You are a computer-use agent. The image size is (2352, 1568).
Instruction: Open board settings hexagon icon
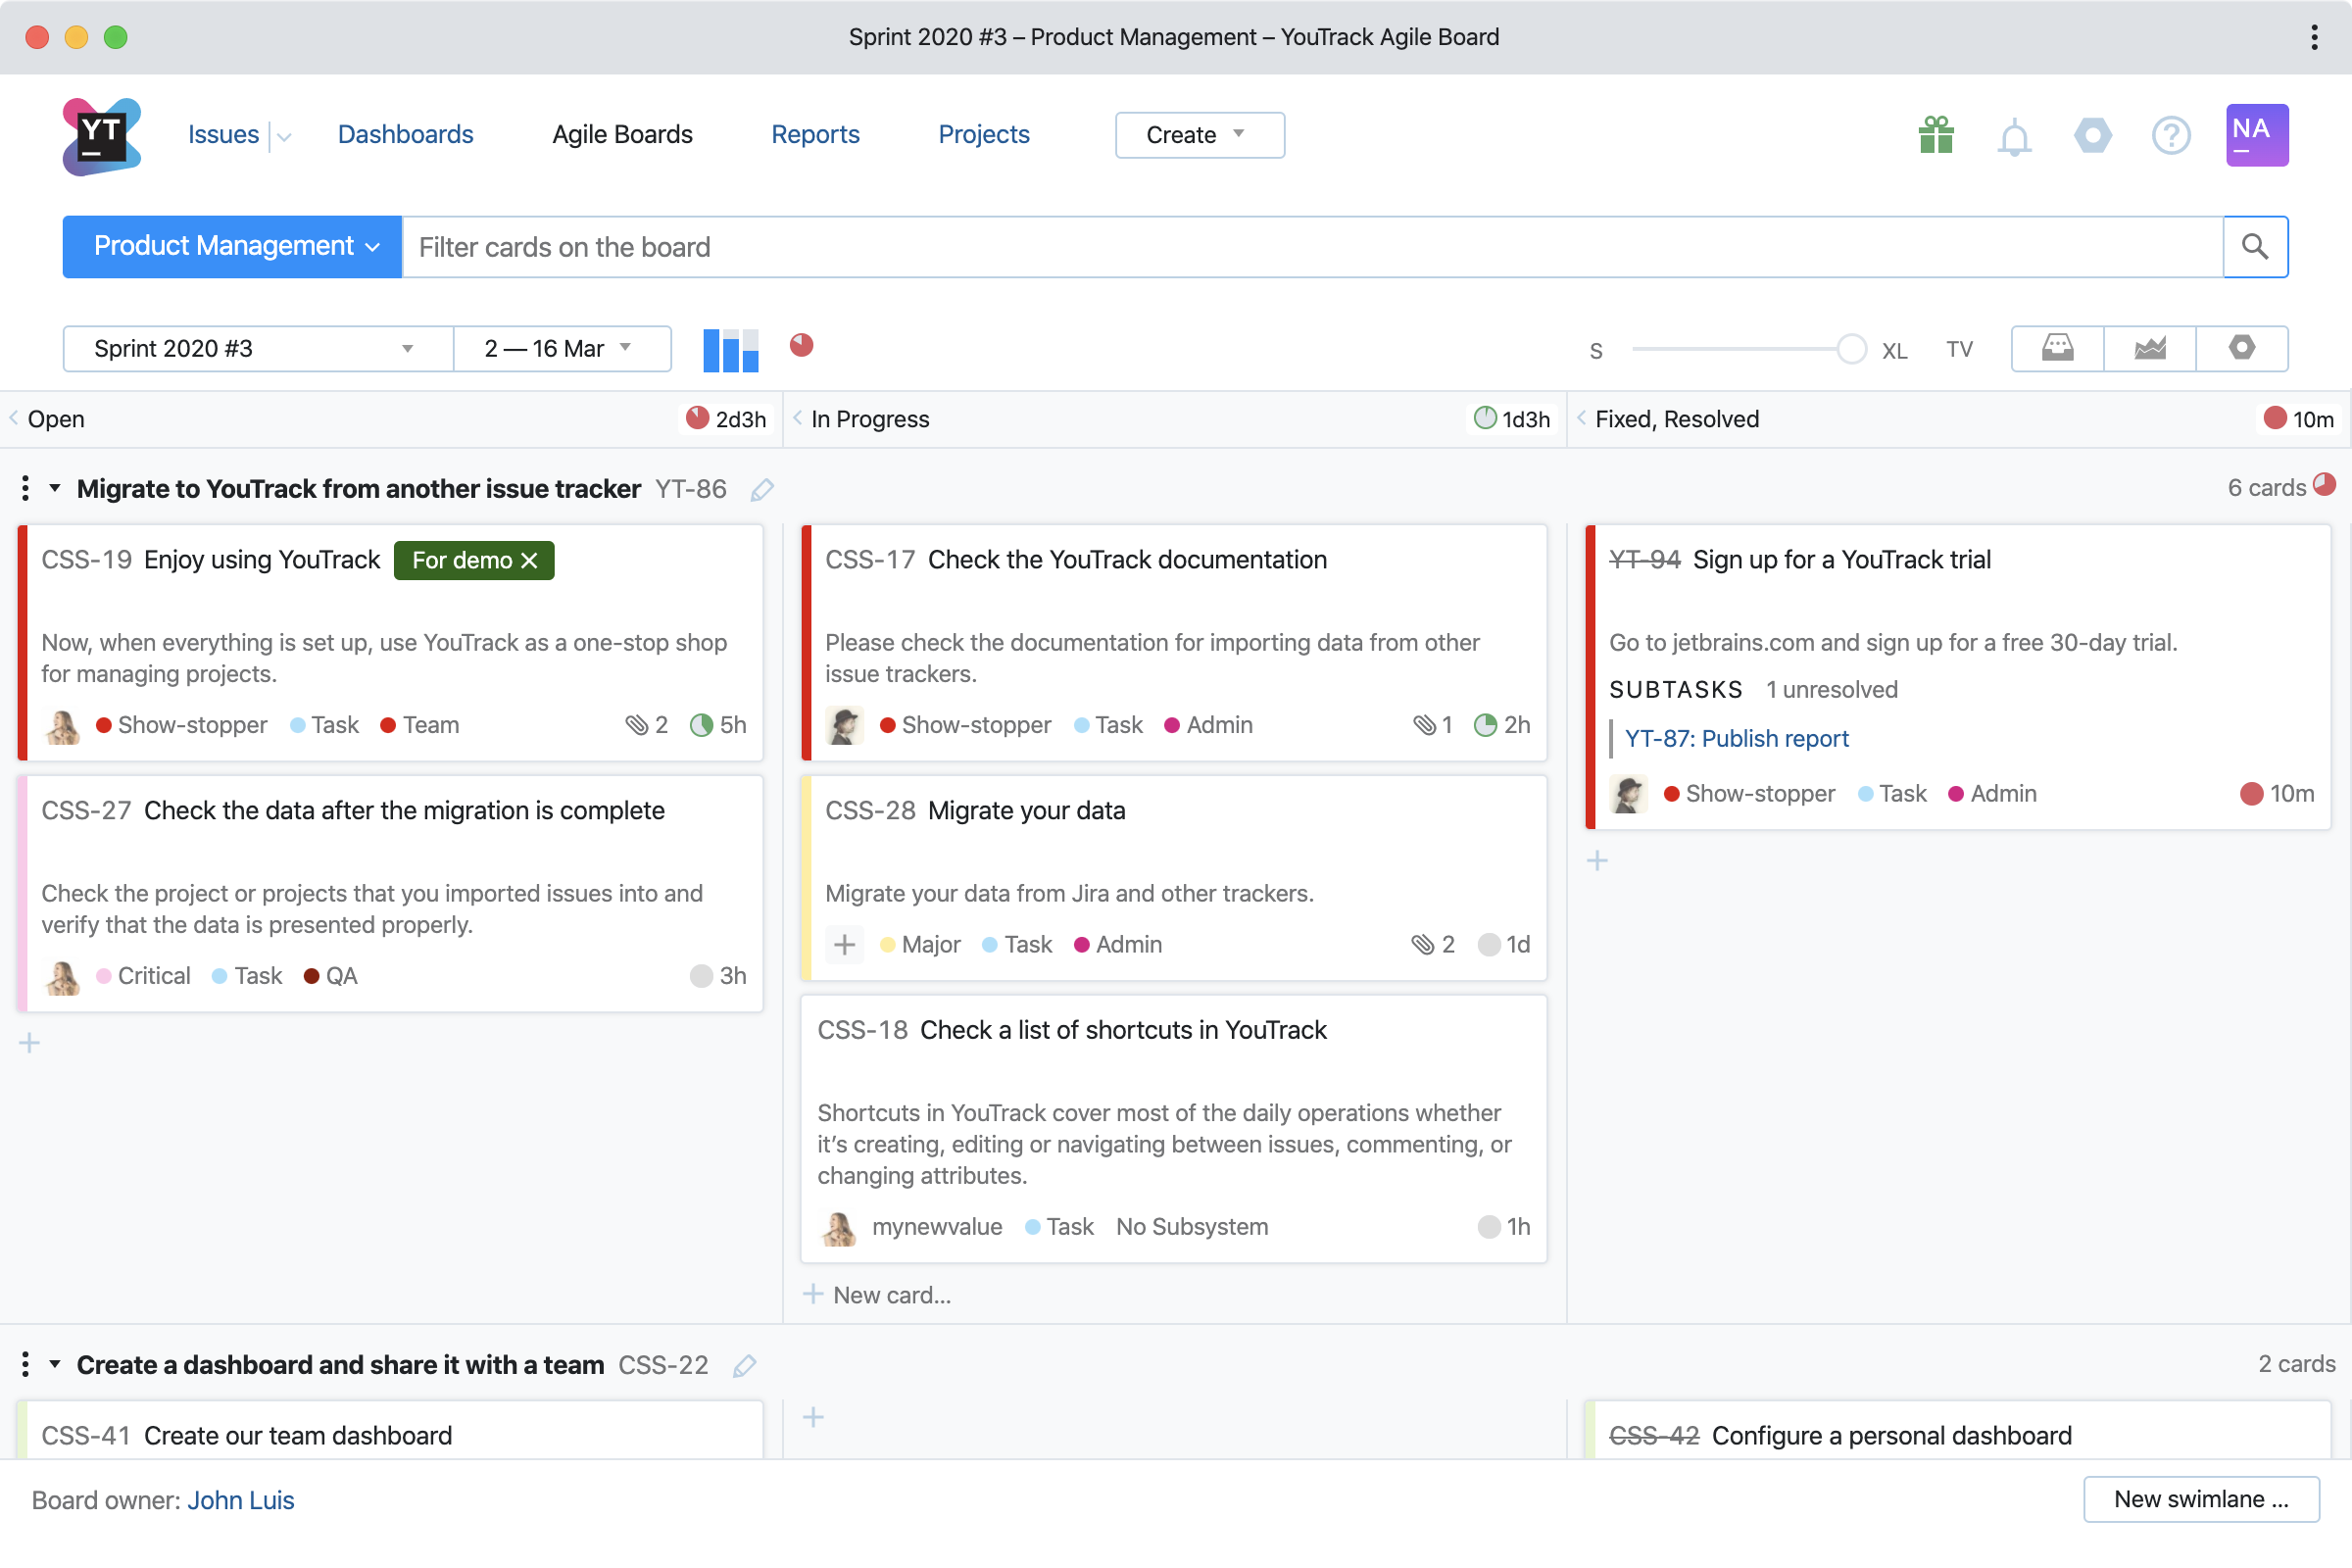point(2242,349)
